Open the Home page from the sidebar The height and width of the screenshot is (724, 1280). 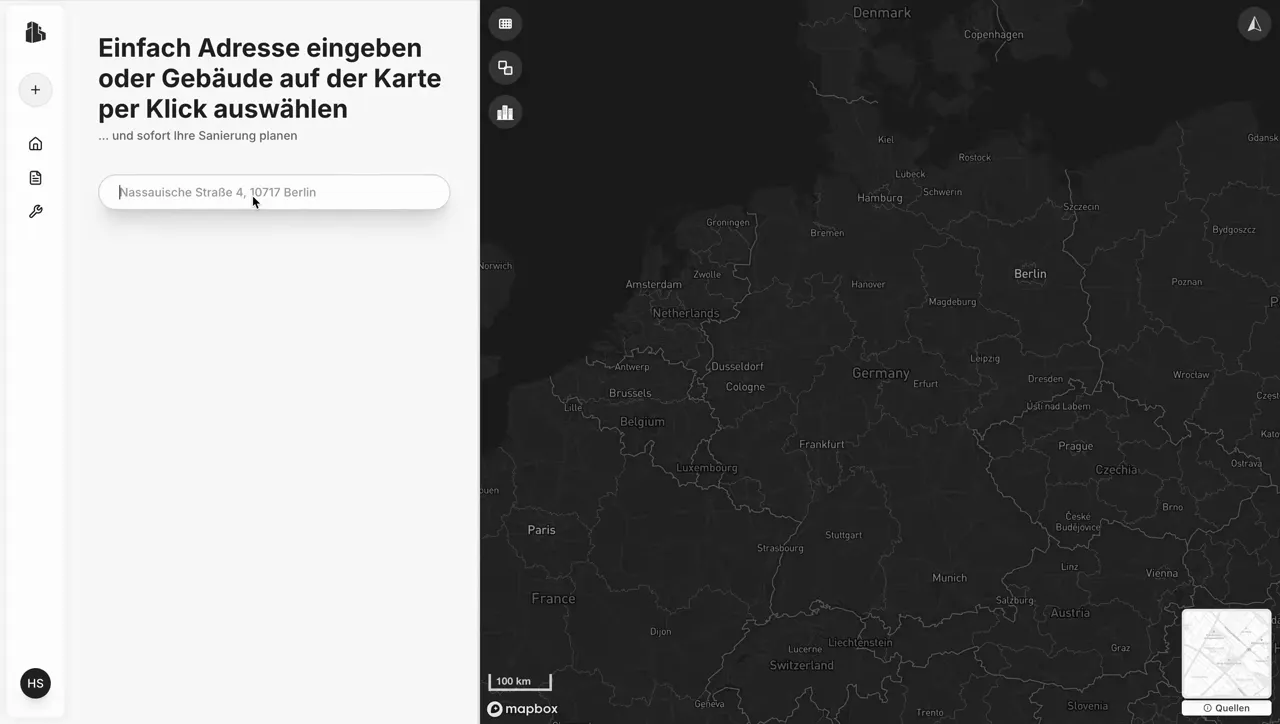(x=35, y=144)
